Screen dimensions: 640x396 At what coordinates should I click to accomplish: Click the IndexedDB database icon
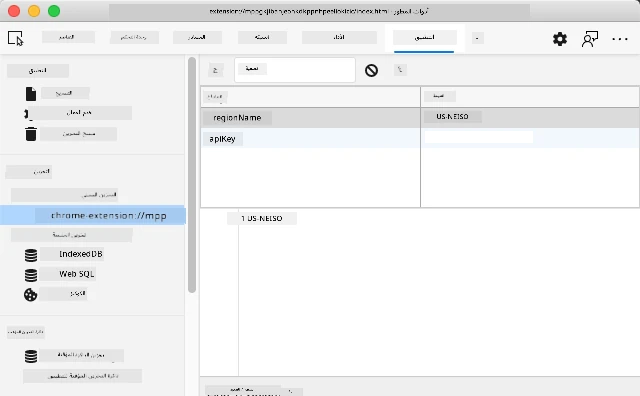click(x=31, y=255)
